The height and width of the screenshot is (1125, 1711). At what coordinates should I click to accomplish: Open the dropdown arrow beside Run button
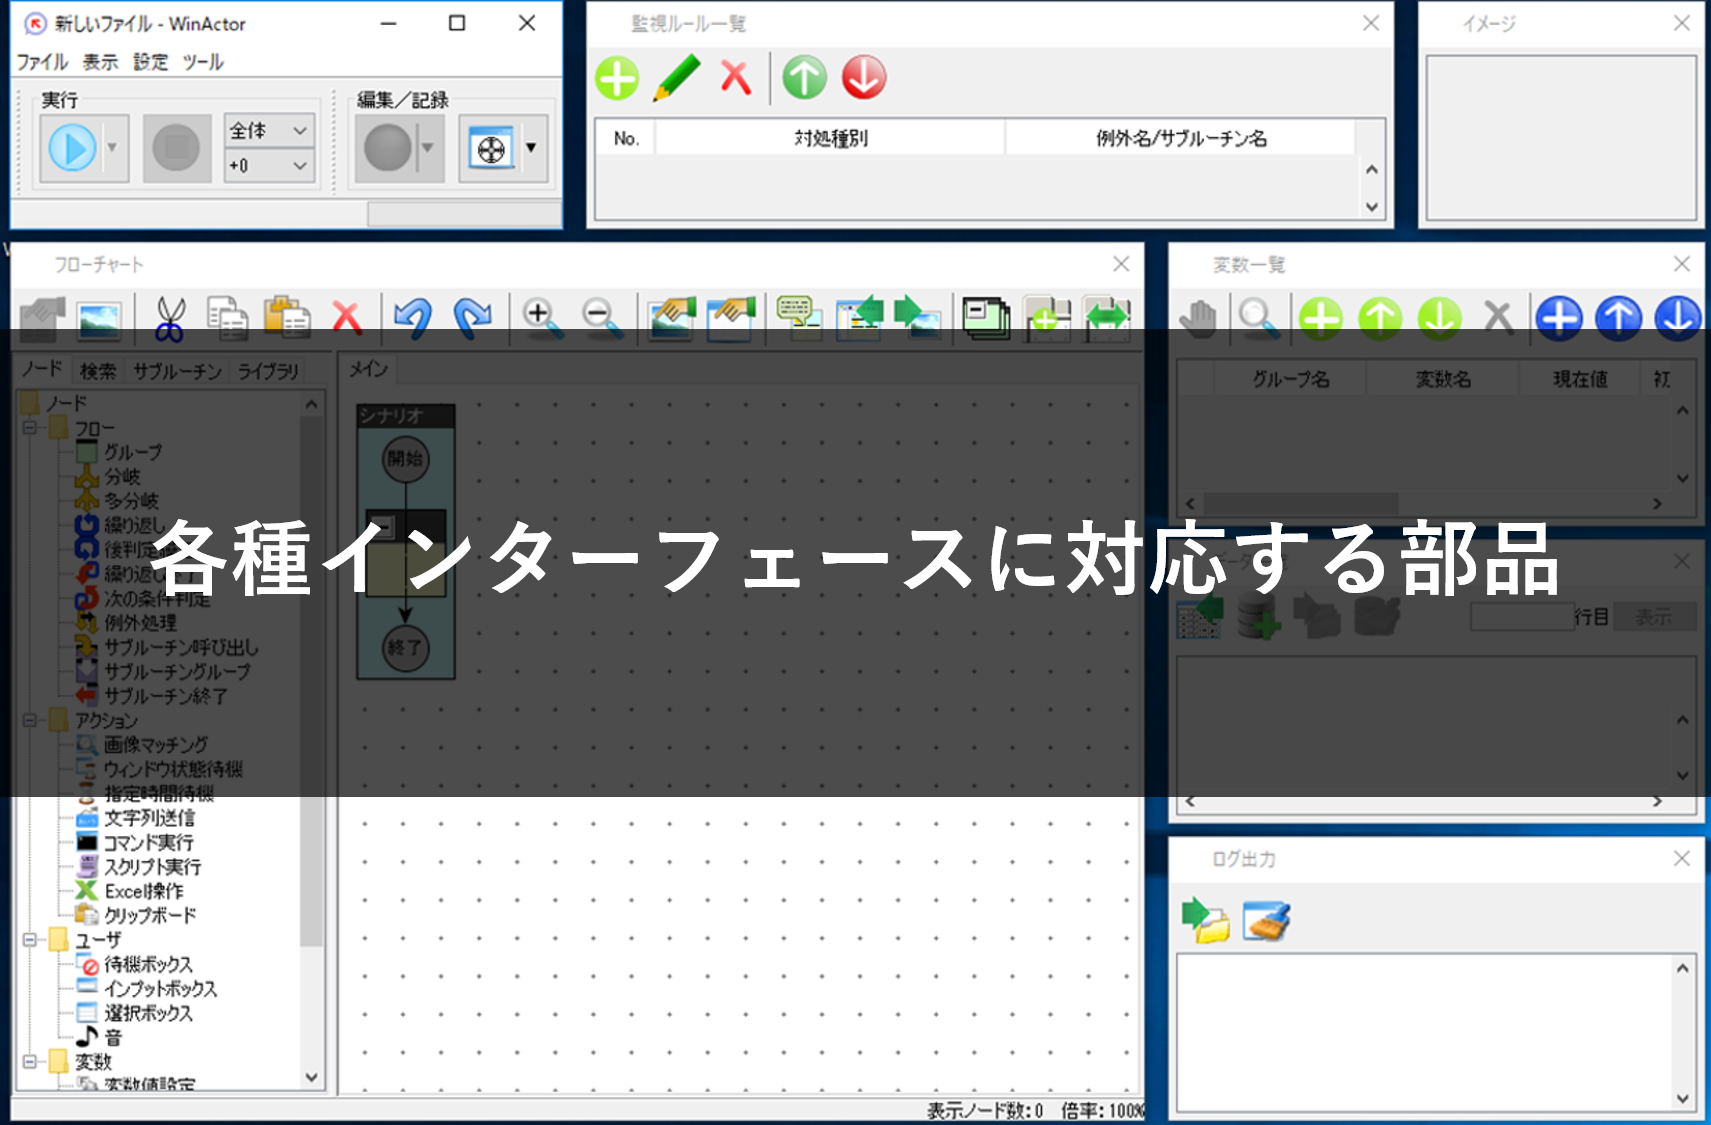point(113,148)
